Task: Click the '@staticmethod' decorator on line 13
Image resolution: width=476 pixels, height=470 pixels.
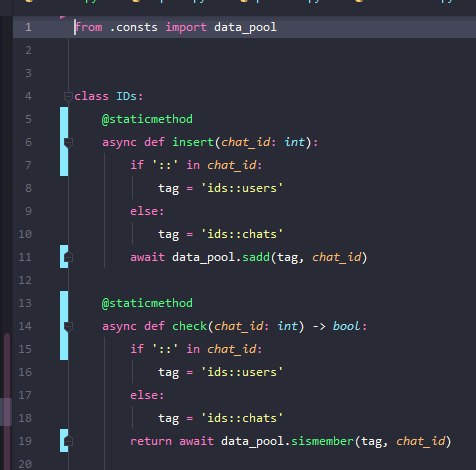Action: 147,303
